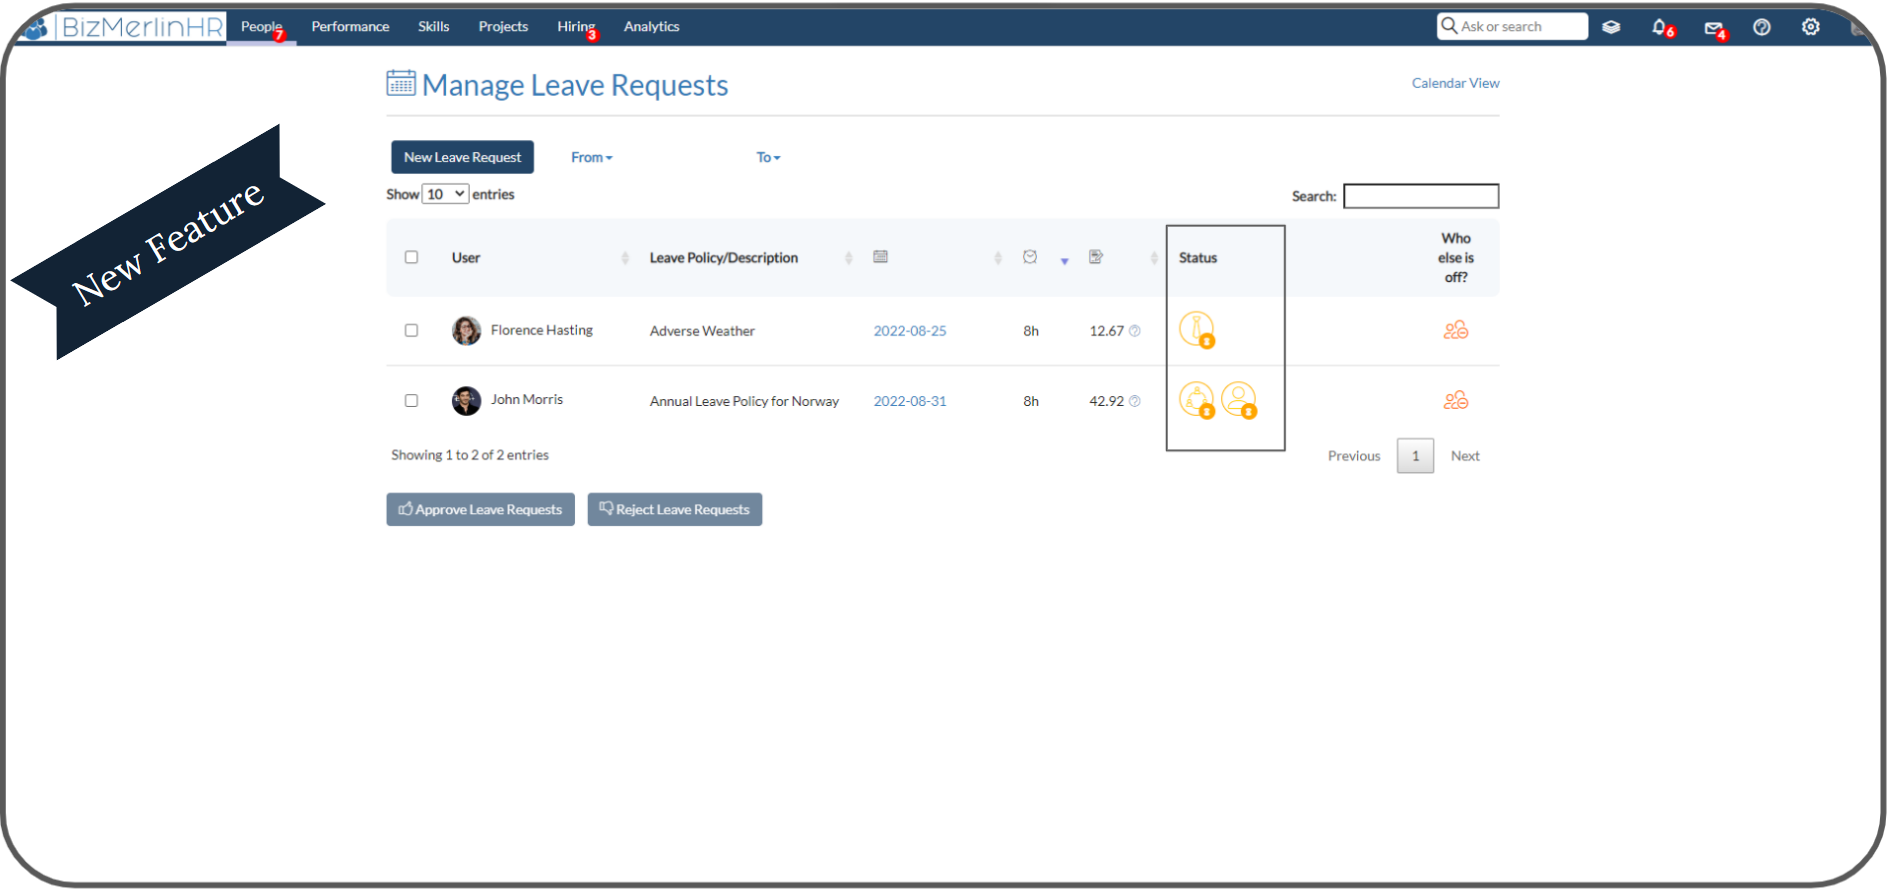The height and width of the screenshot is (890, 1888).
Task: Open the Analytics menu
Action: tap(652, 27)
